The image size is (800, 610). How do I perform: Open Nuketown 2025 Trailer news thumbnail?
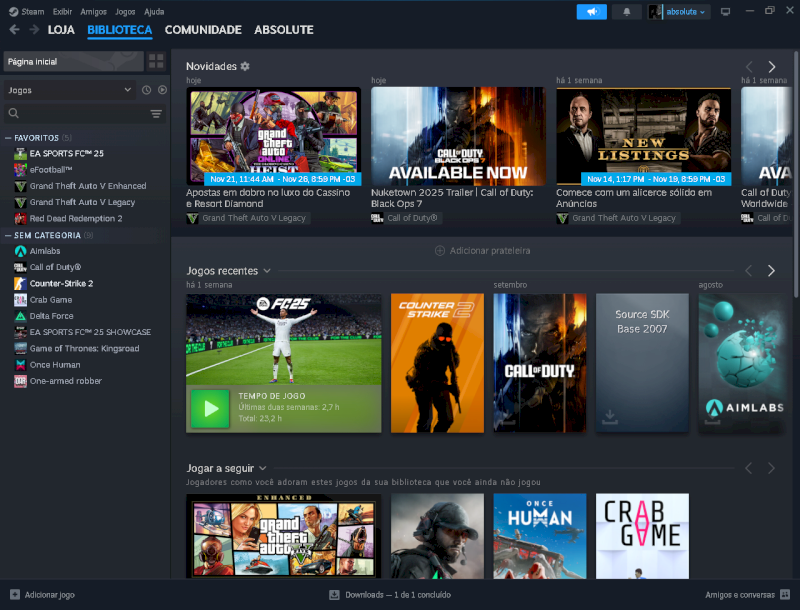458,136
